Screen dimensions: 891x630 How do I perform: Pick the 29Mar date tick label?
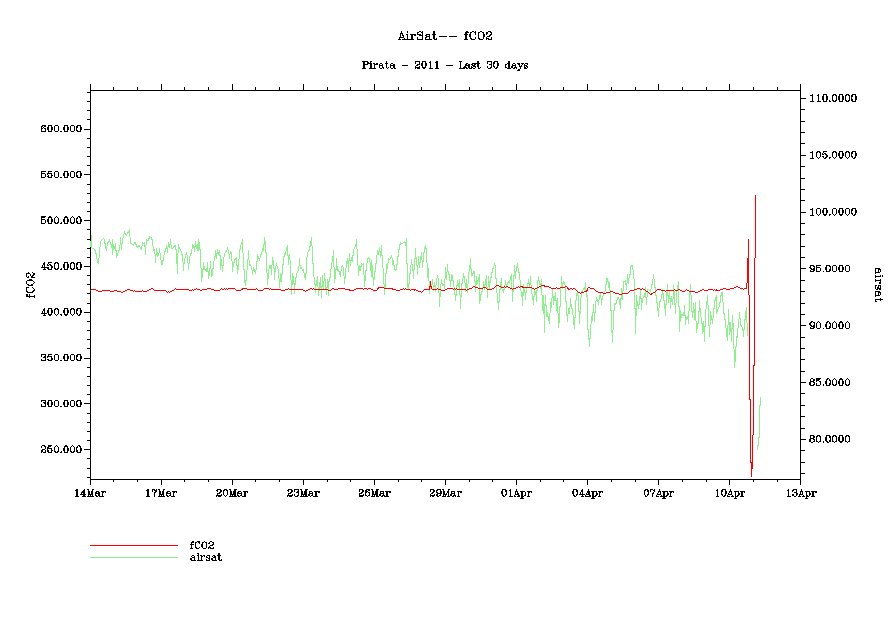[445, 493]
